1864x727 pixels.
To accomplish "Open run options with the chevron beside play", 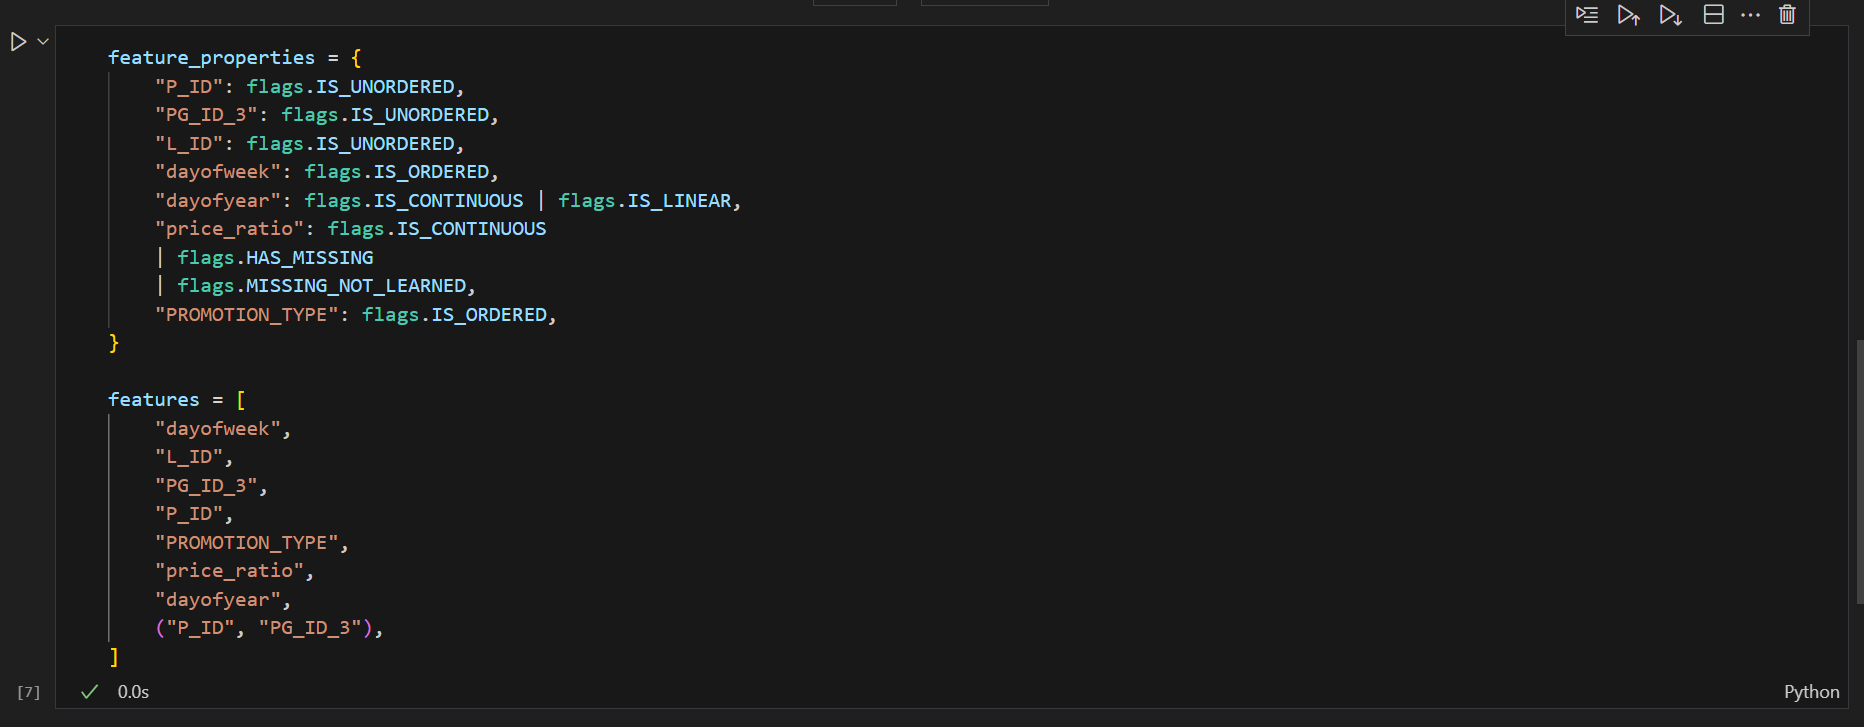I will [41, 41].
